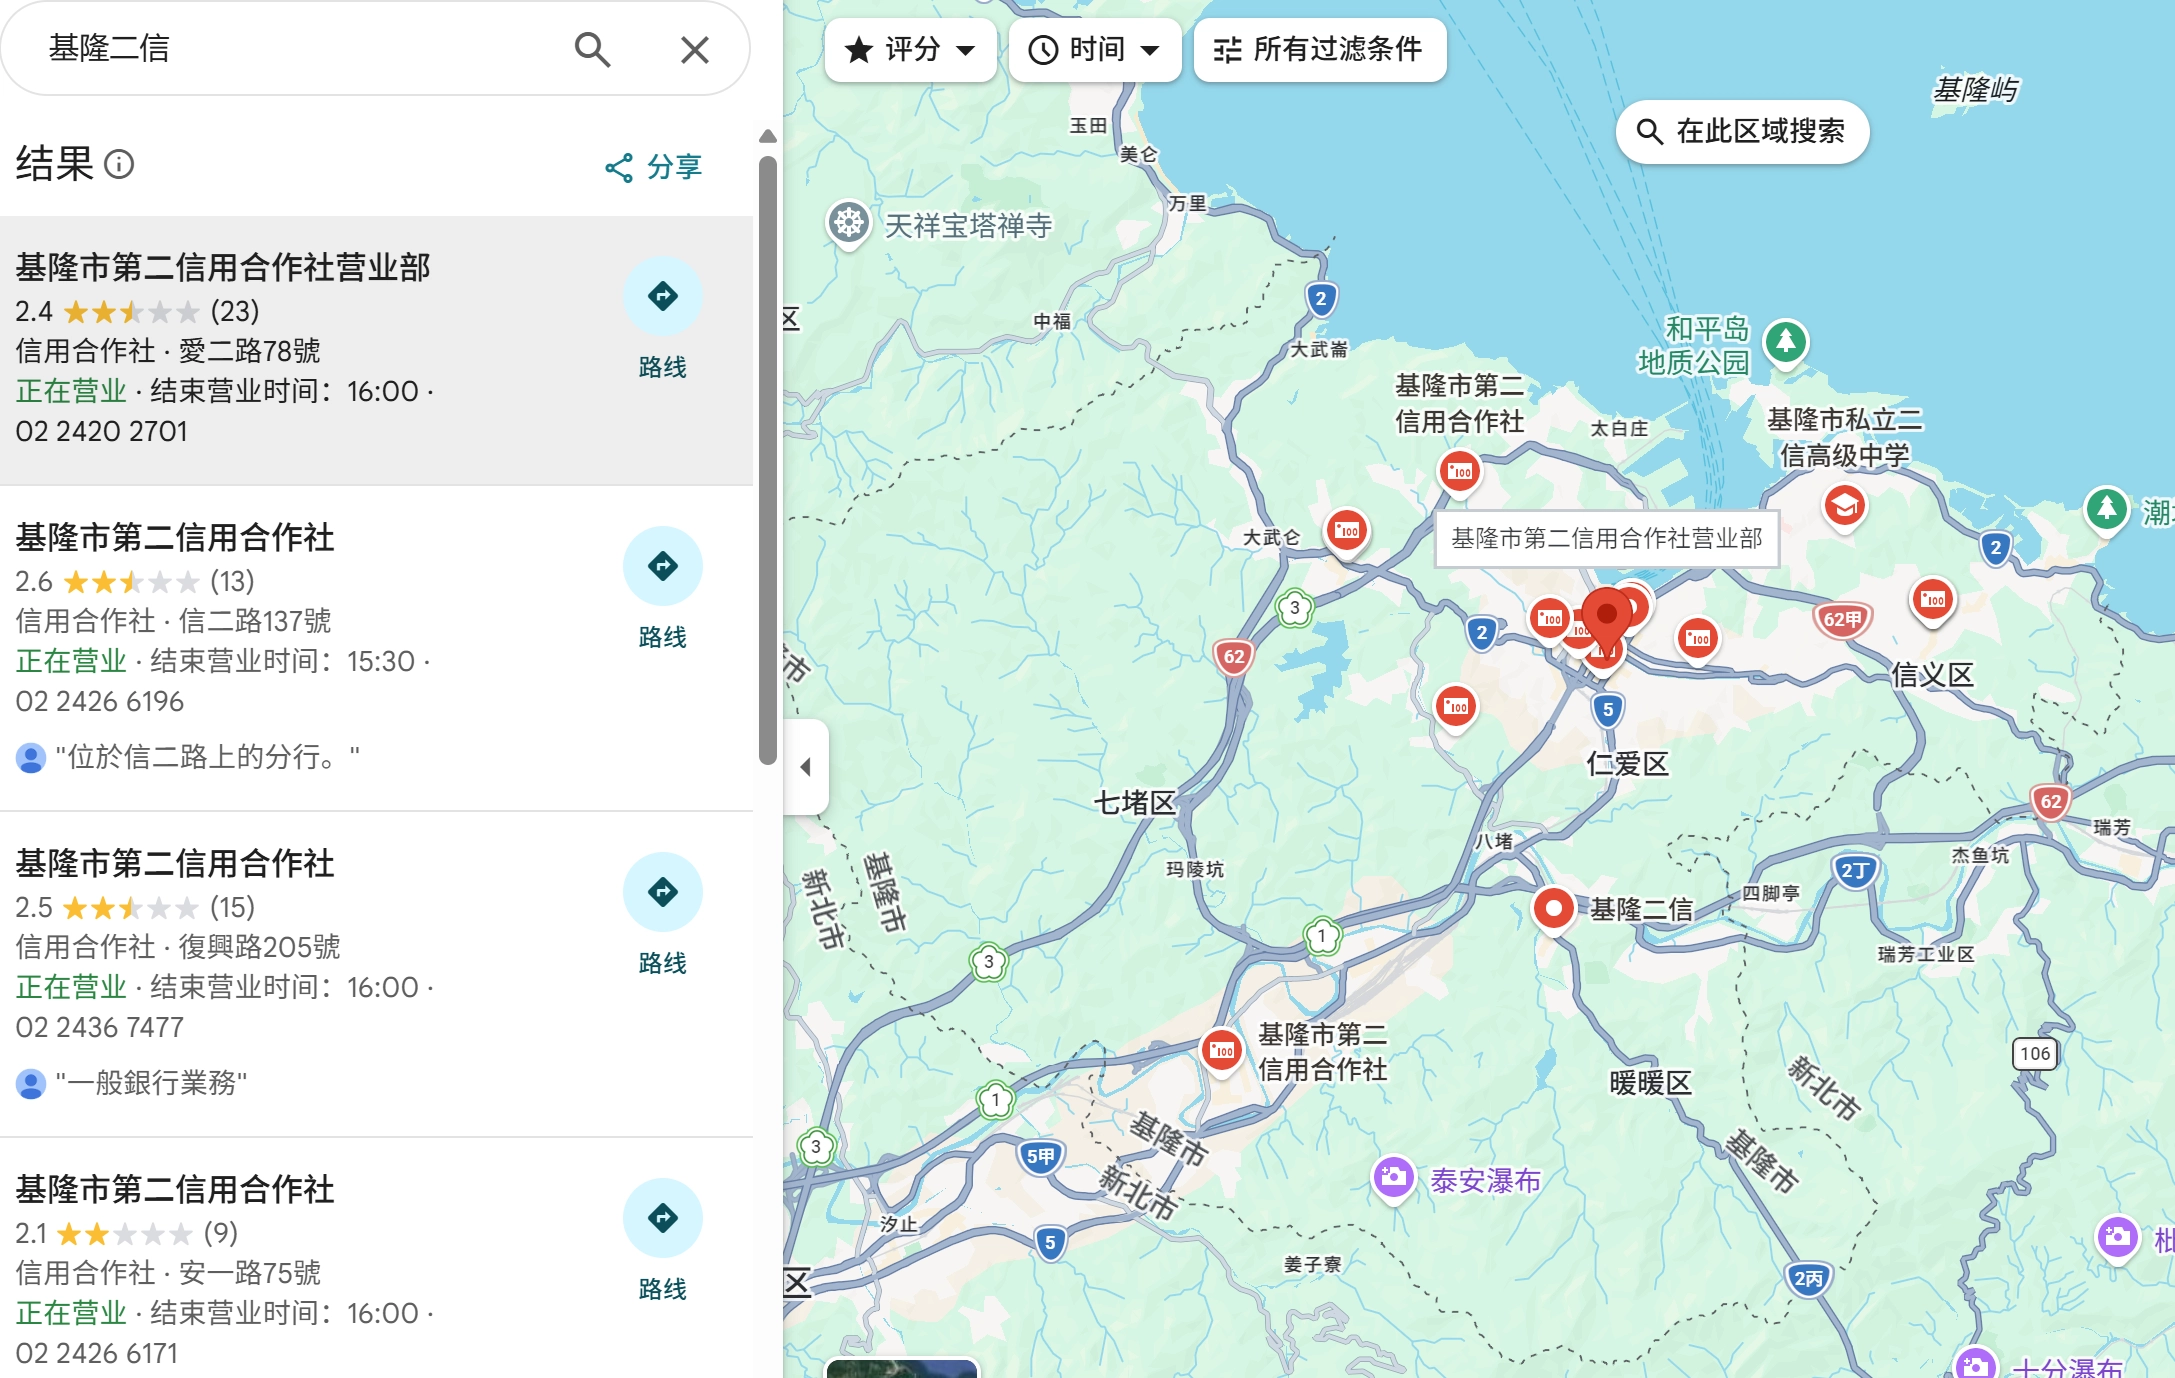
Task: Click the scroll-up arrow of results list
Action: (x=767, y=136)
